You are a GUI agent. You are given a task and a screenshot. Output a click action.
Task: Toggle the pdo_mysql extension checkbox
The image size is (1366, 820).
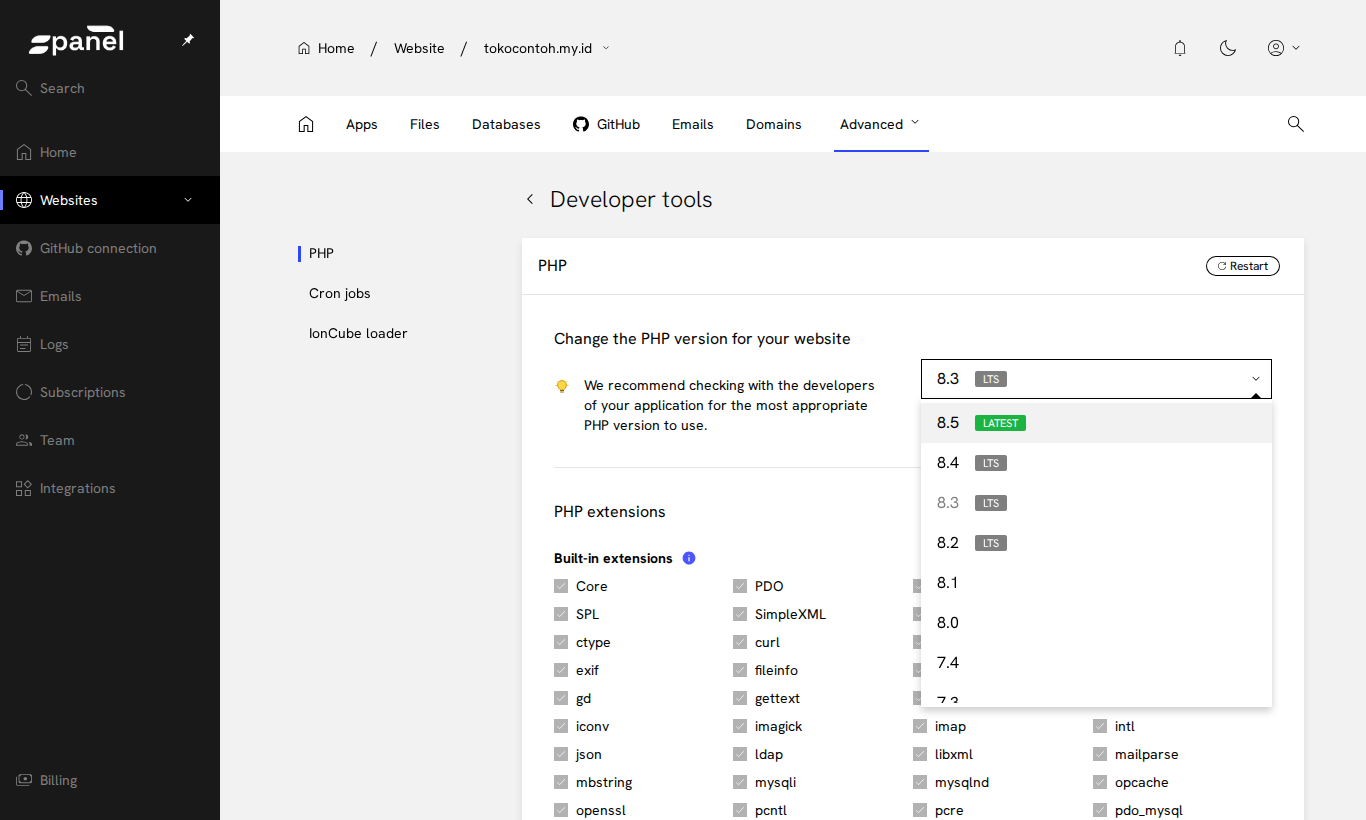coord(1100,810)
